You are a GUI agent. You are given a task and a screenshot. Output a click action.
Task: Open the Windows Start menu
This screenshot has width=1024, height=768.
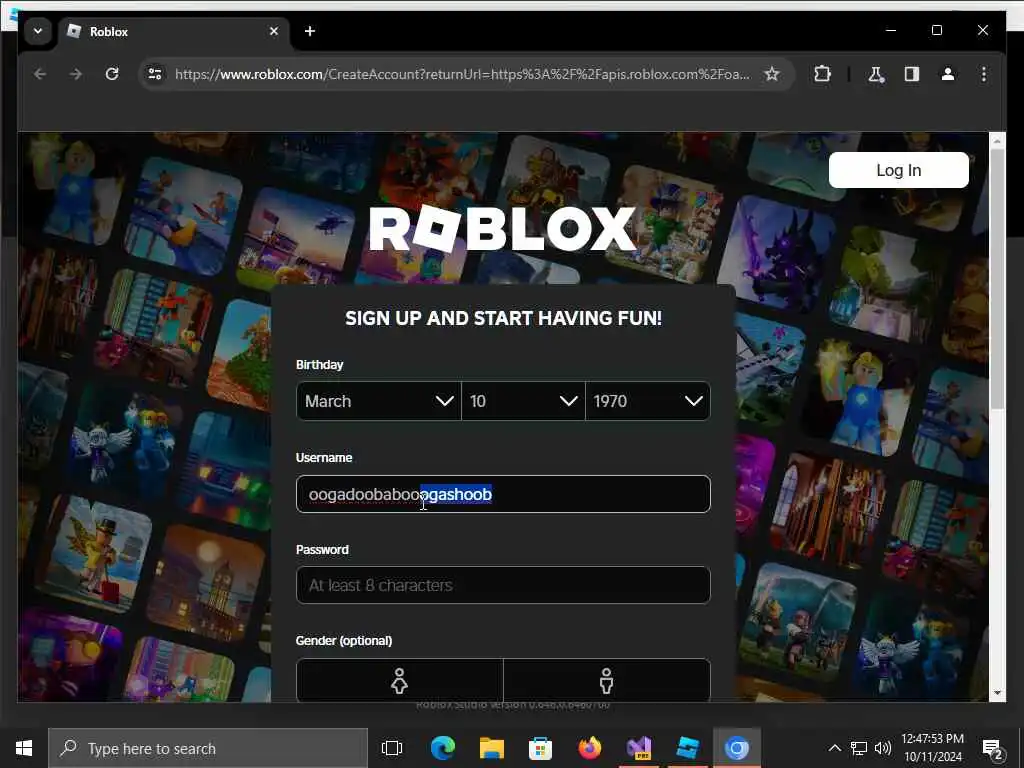tap(24, 748)
